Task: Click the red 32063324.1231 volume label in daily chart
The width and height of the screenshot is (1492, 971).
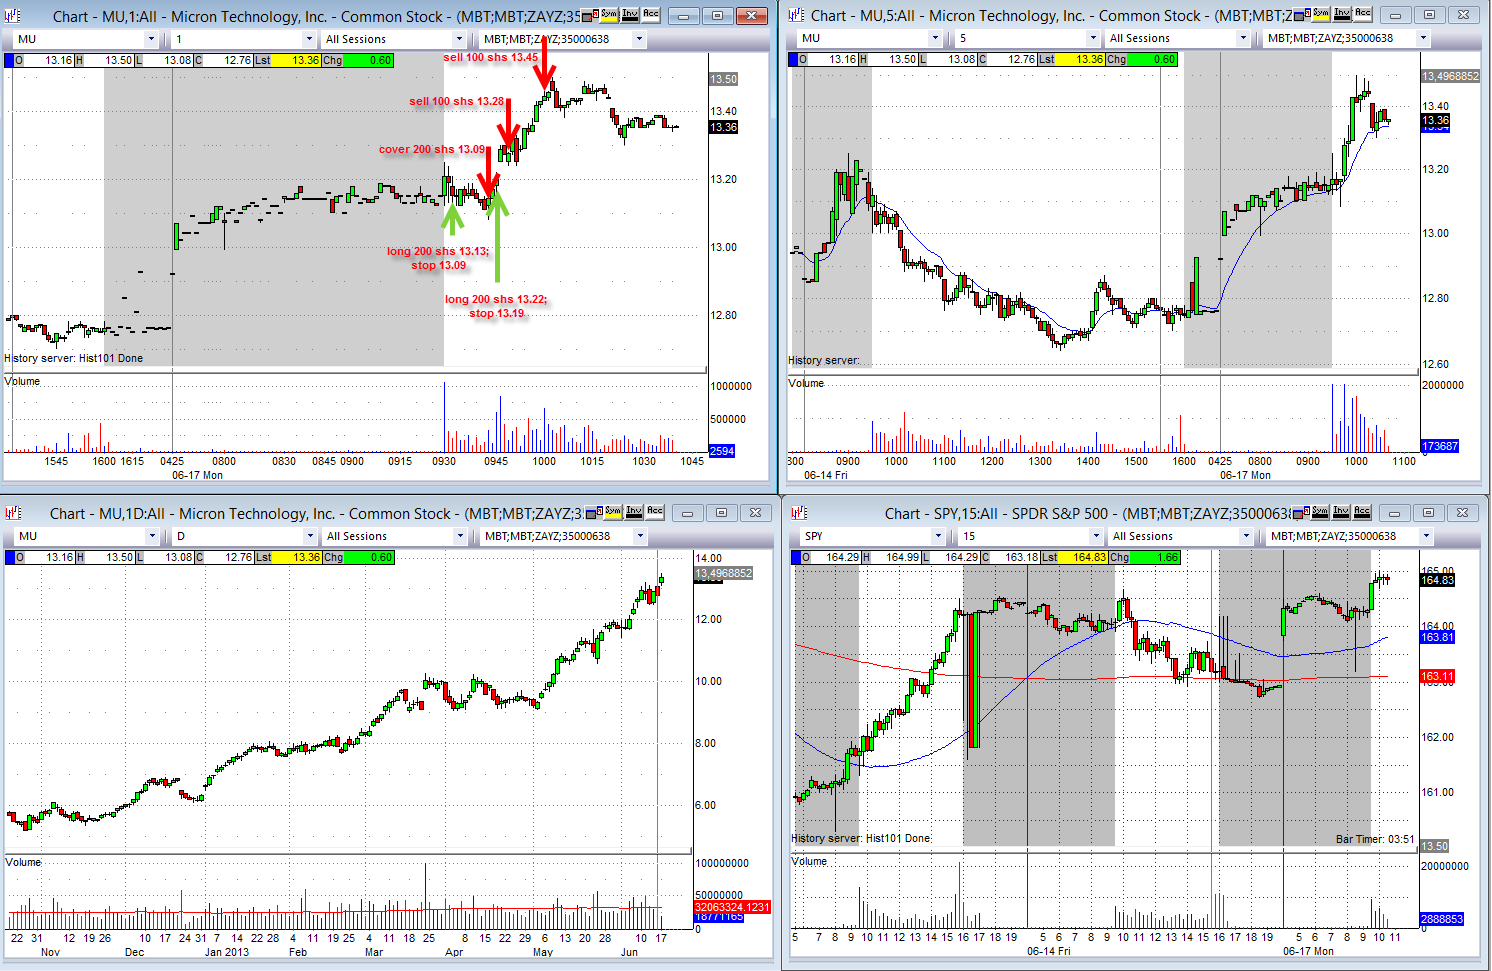Action: 732,907
